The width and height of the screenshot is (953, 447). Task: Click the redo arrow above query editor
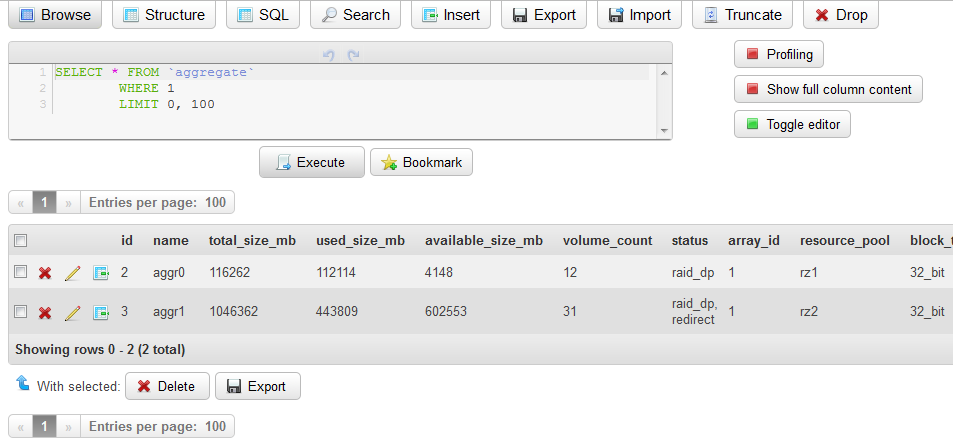coord(353,55)
